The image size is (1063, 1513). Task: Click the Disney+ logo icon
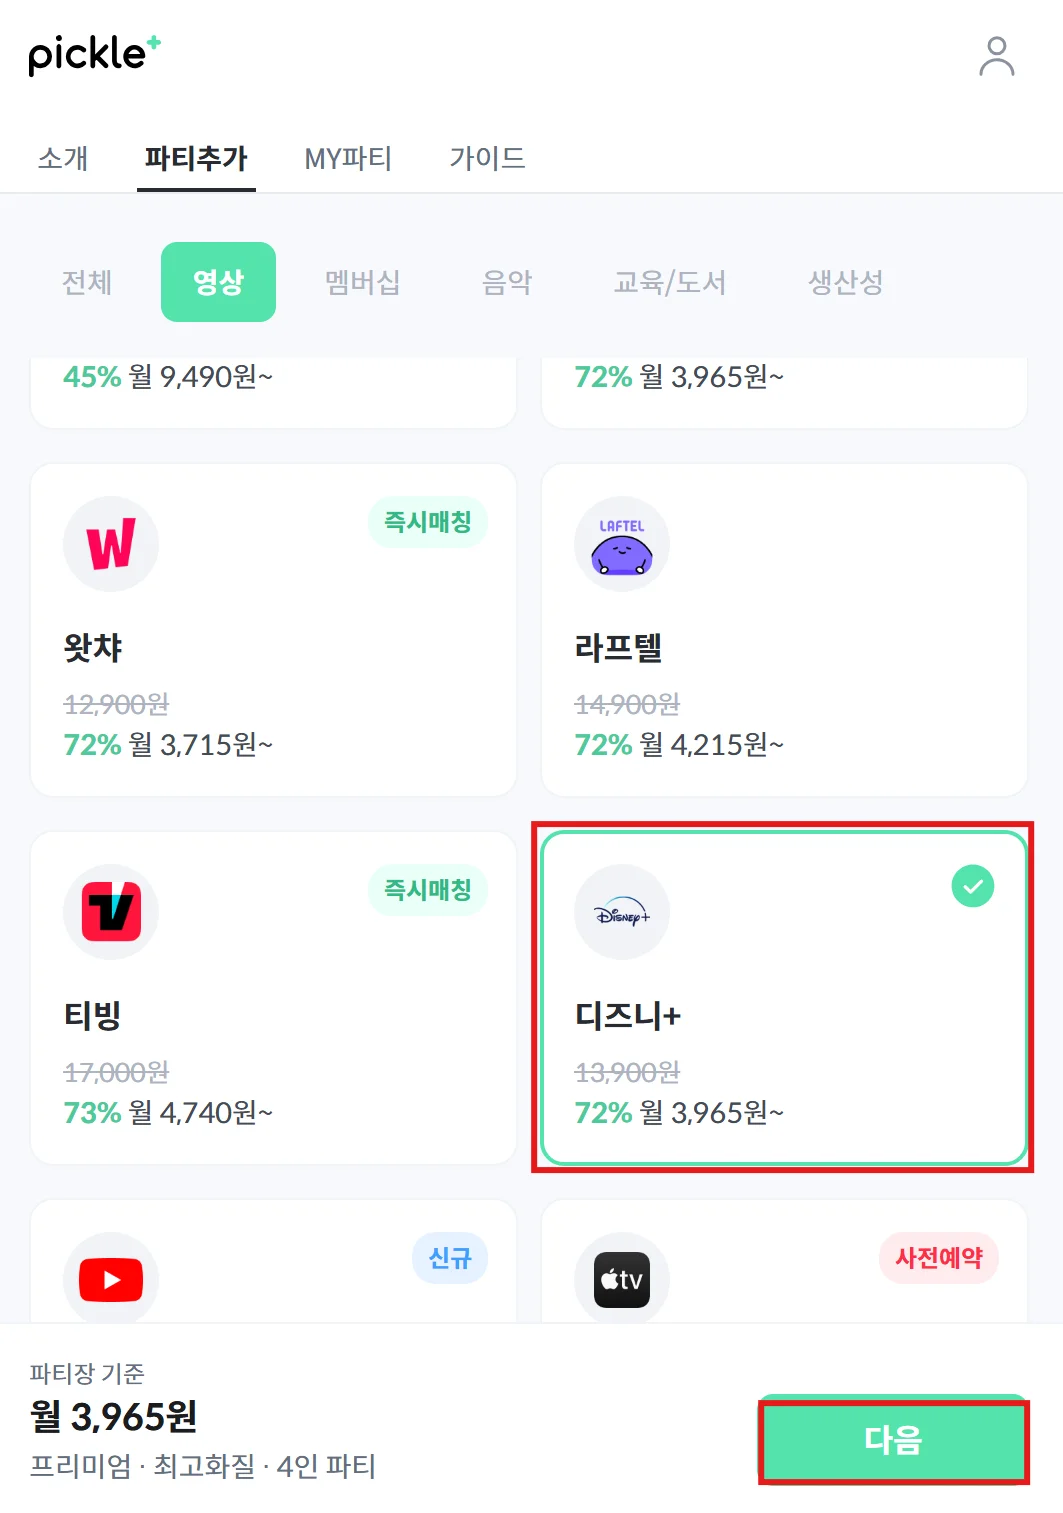pyautogui.click(x=621, y=912)
